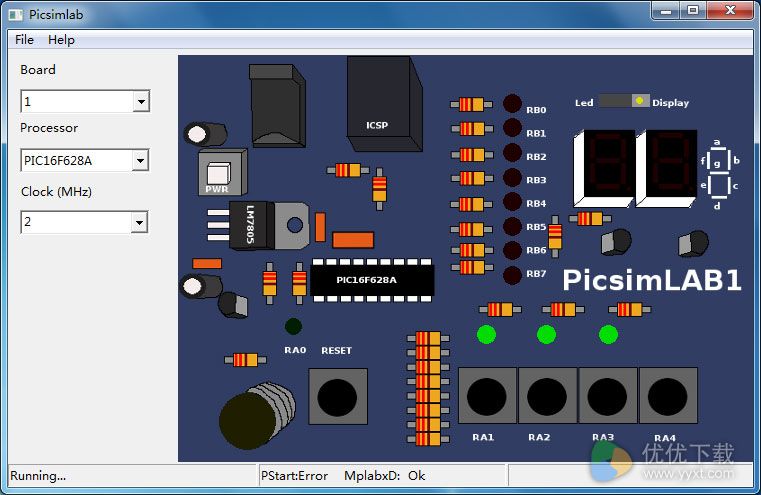Image resolution: width=761 pixels, height=495 pixels.
Task: Click the RB3 LED
Action: pos(512,178)
